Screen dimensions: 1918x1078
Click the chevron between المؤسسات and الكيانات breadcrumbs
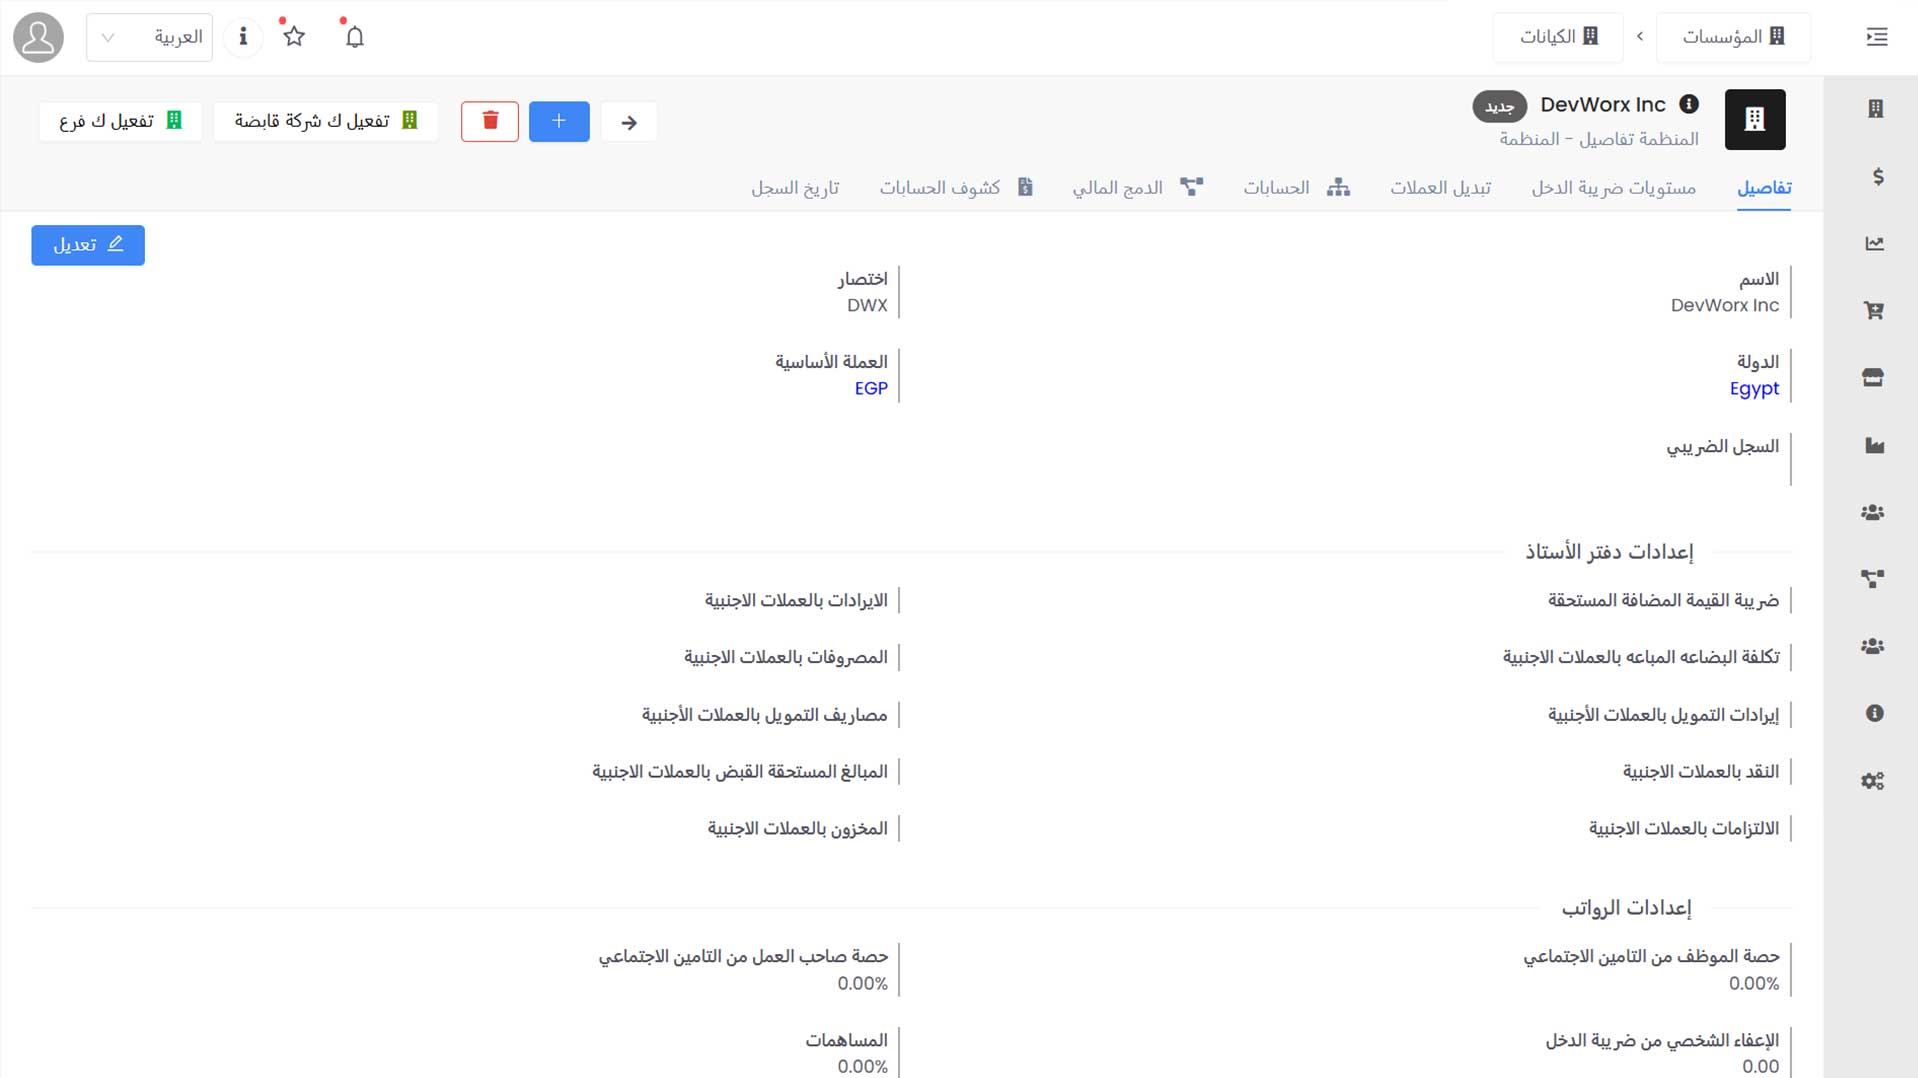coord(1640,36)
